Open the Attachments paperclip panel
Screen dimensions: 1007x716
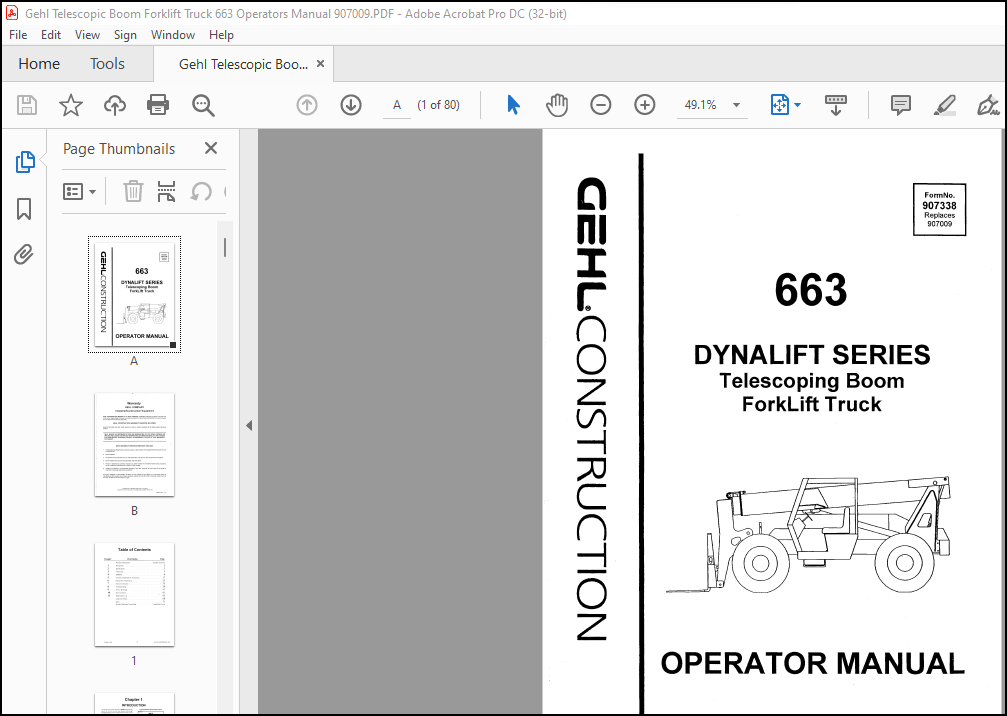[24, 255]
